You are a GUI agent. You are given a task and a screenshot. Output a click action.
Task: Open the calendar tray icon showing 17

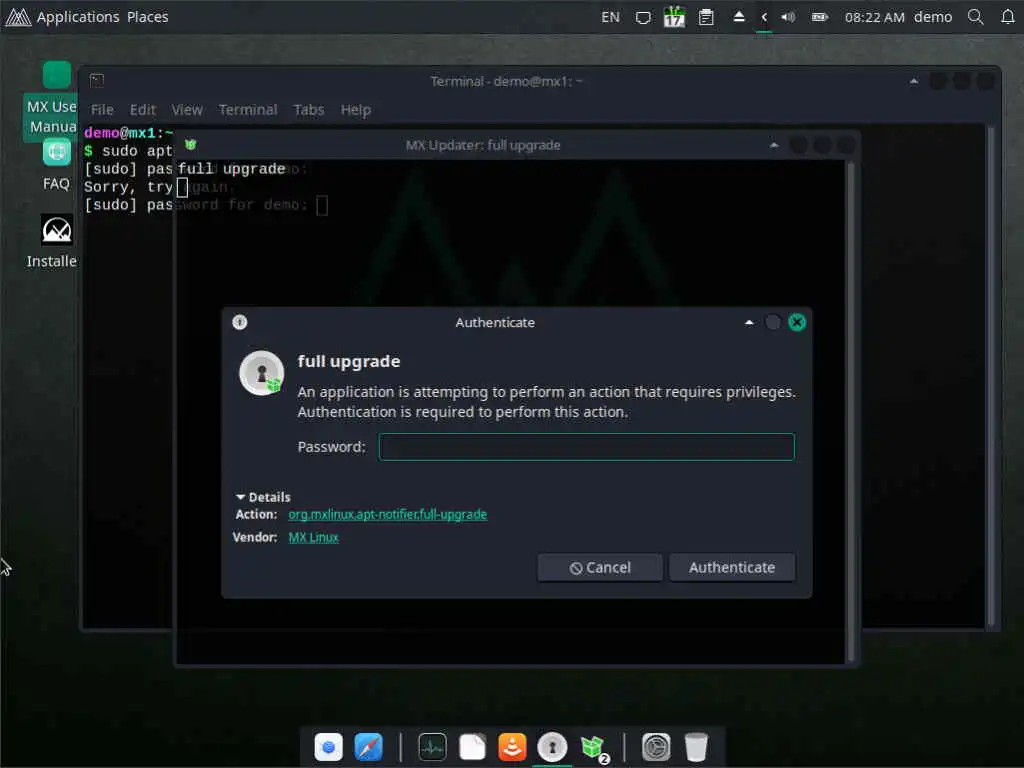(x=674, y=17)
